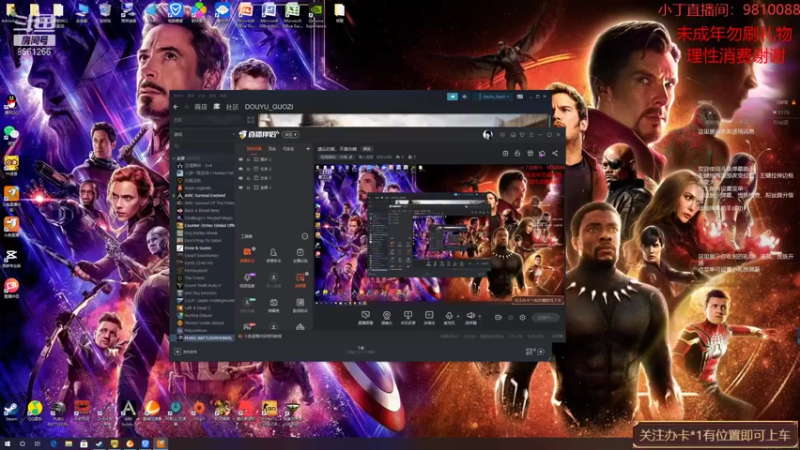Open the top-row middle toolbox tool
The image size is (800, 450).
(x=273, y=255)
